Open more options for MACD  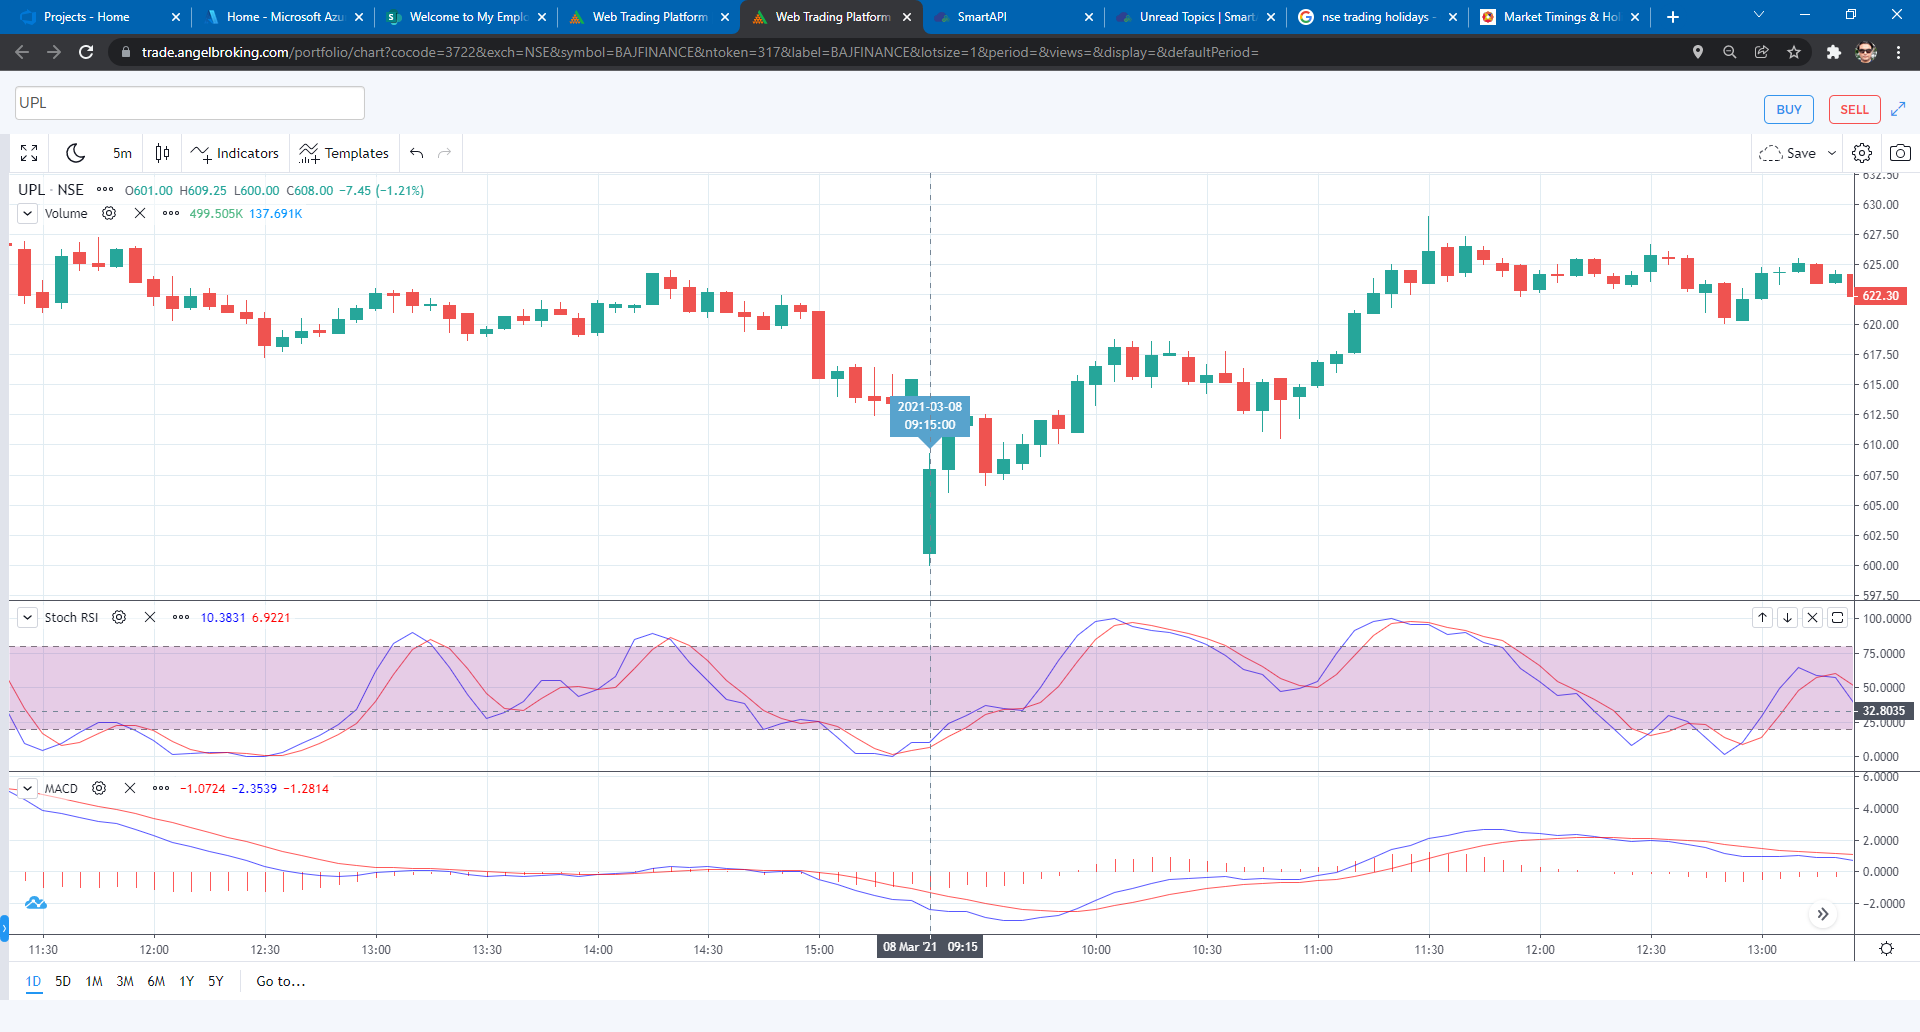pos(161,788)
